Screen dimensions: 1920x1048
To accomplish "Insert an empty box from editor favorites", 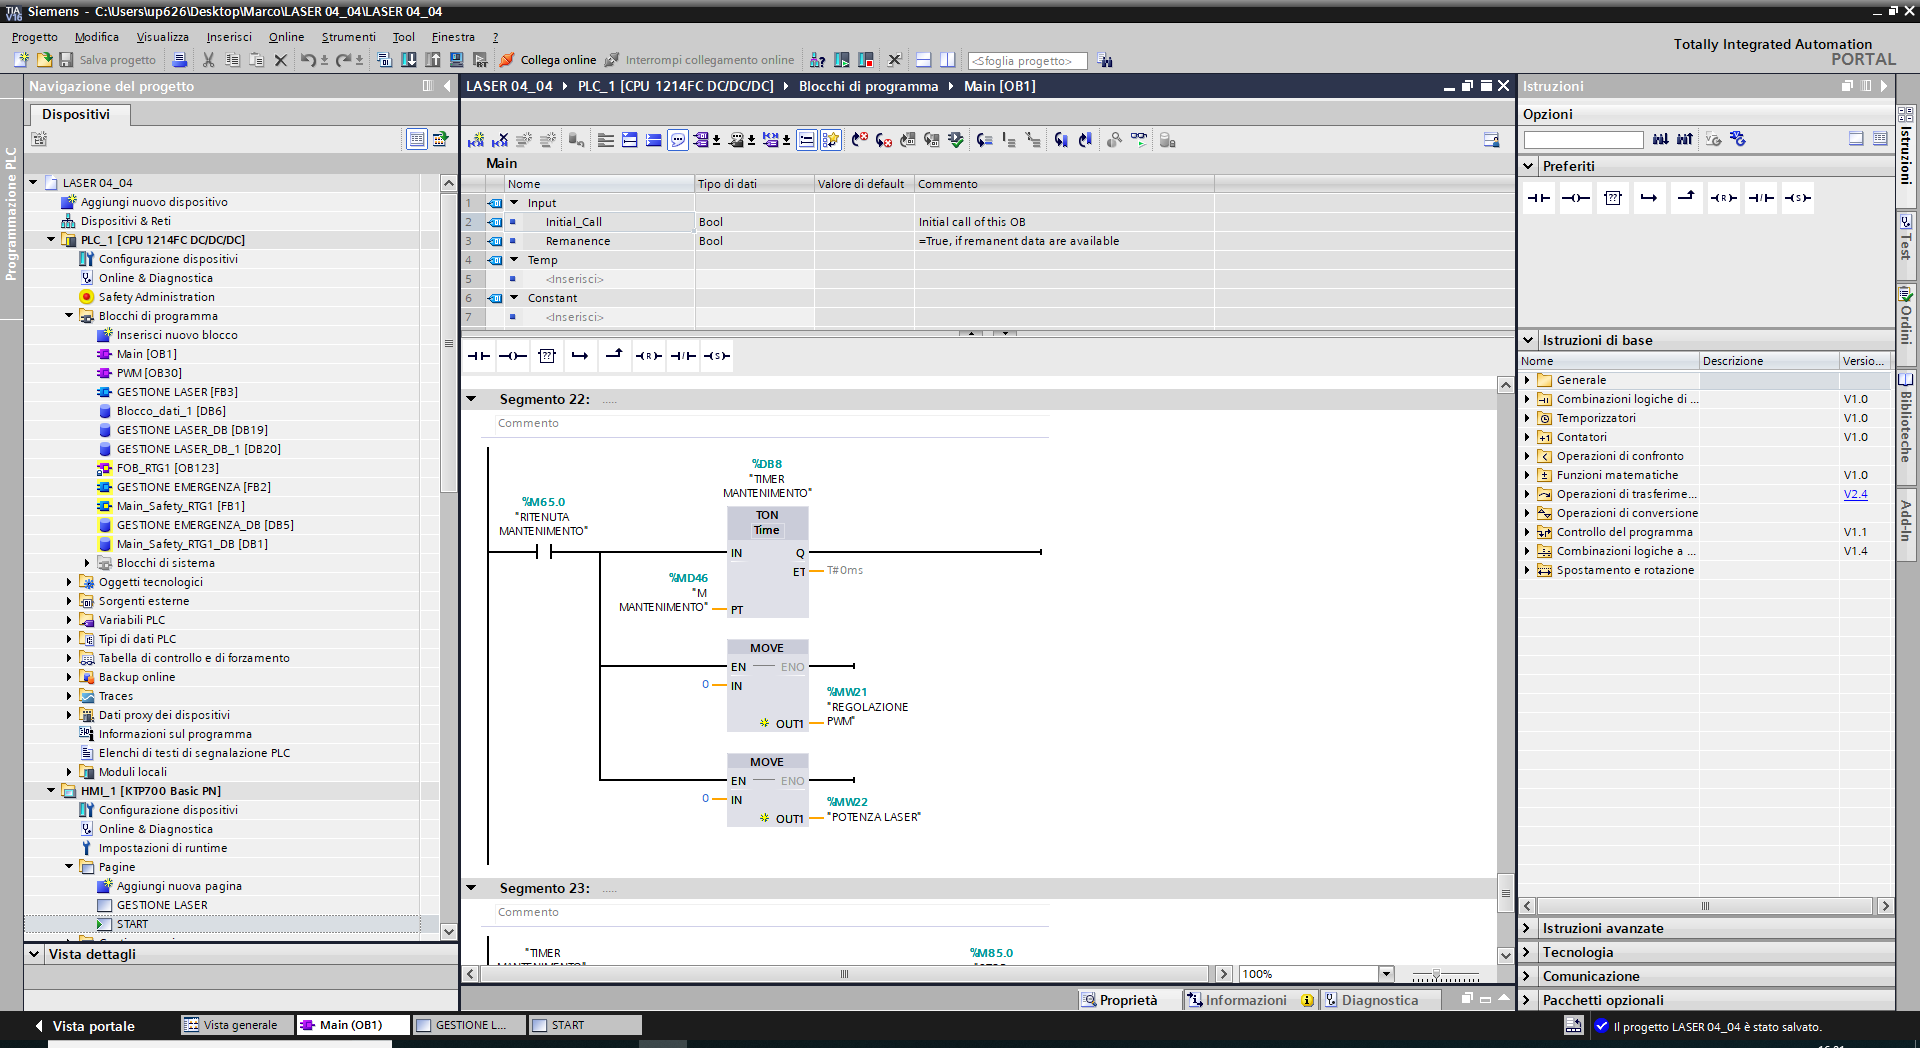I will pos(547,356).
